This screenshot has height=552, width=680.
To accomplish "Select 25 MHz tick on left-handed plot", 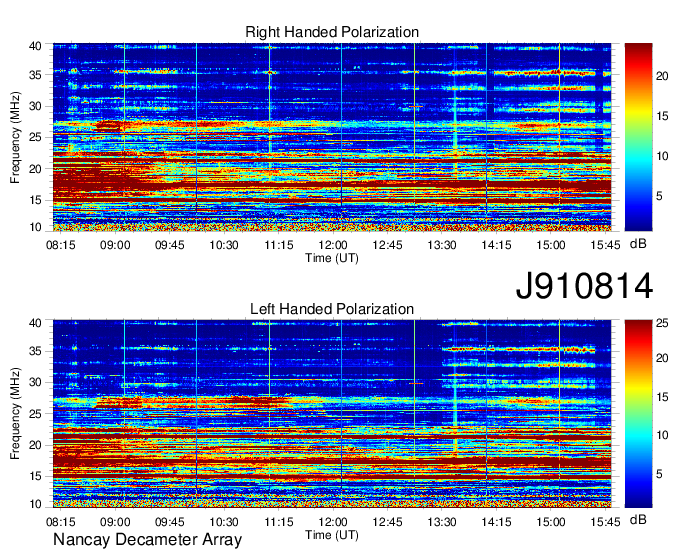I will coord(36,414).
